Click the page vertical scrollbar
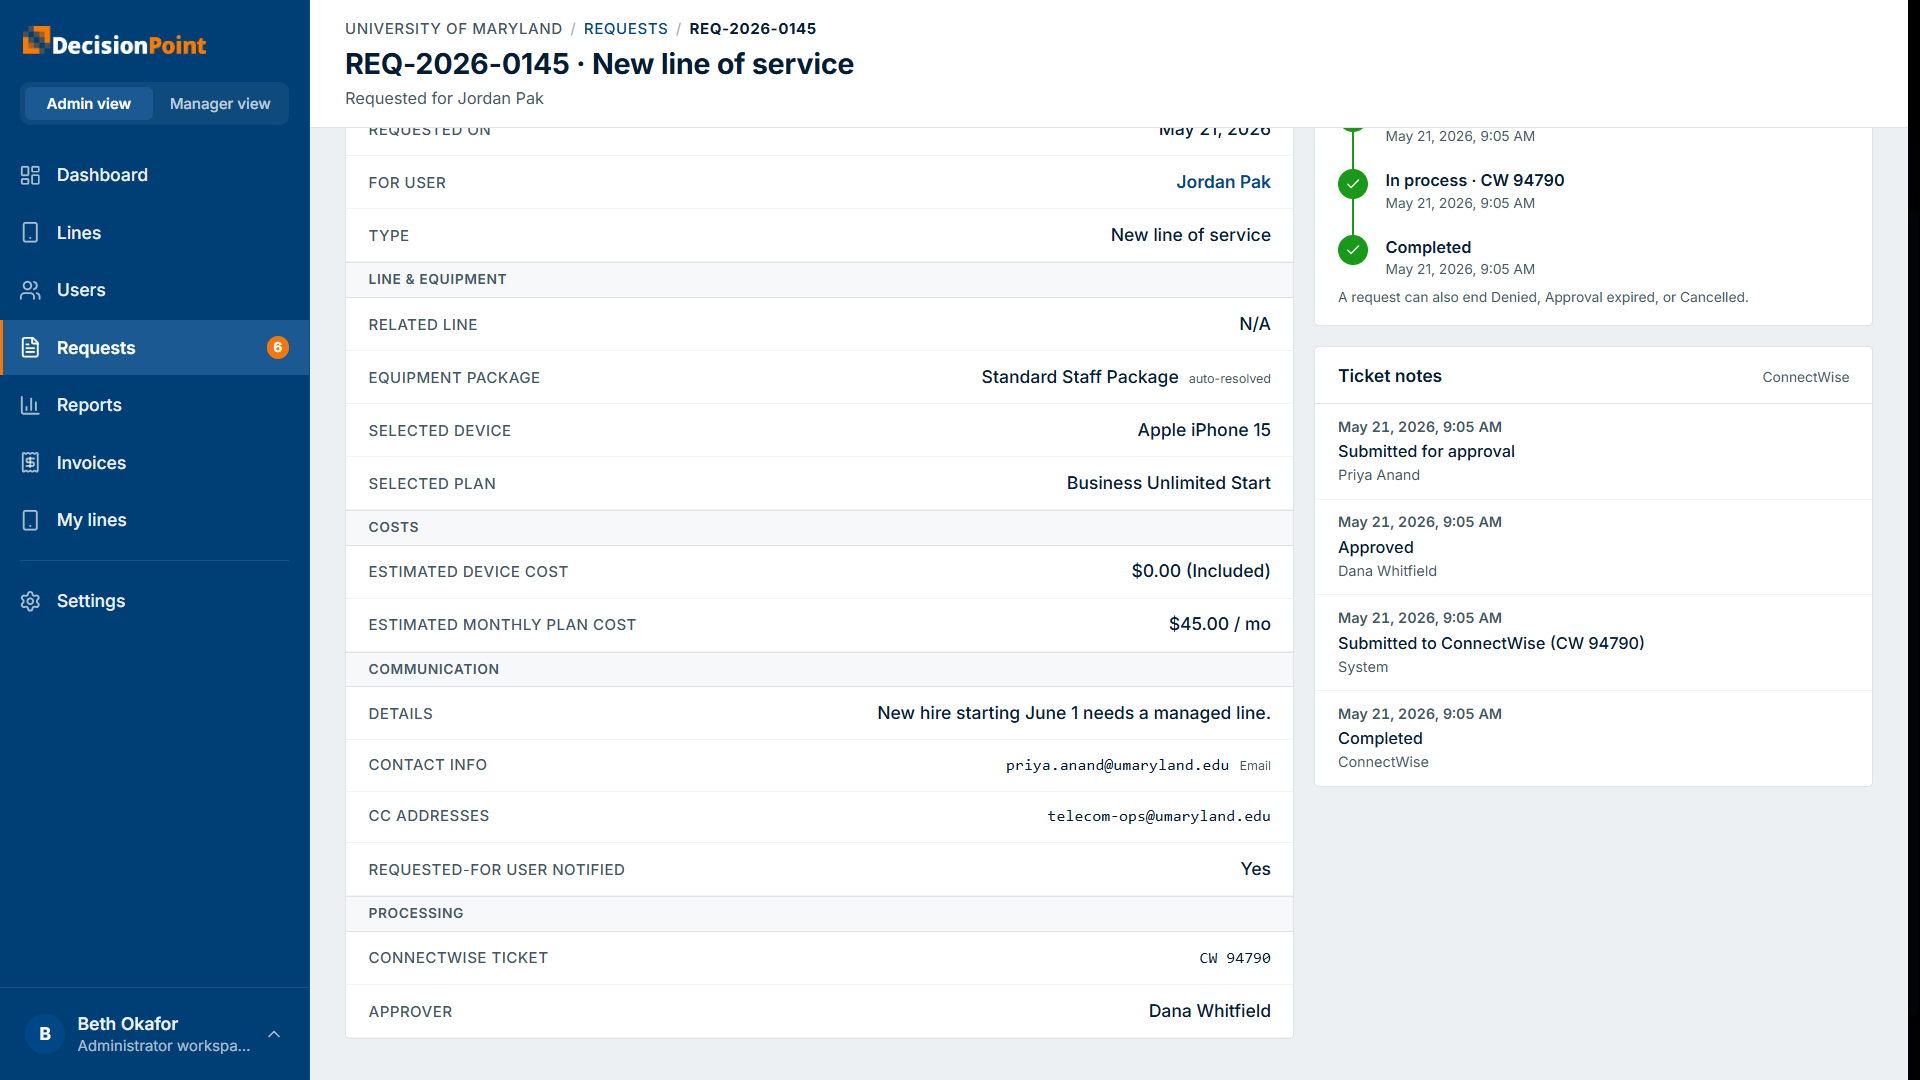Screen dimensions: 1920x1080 click(x=1913, y=540)
